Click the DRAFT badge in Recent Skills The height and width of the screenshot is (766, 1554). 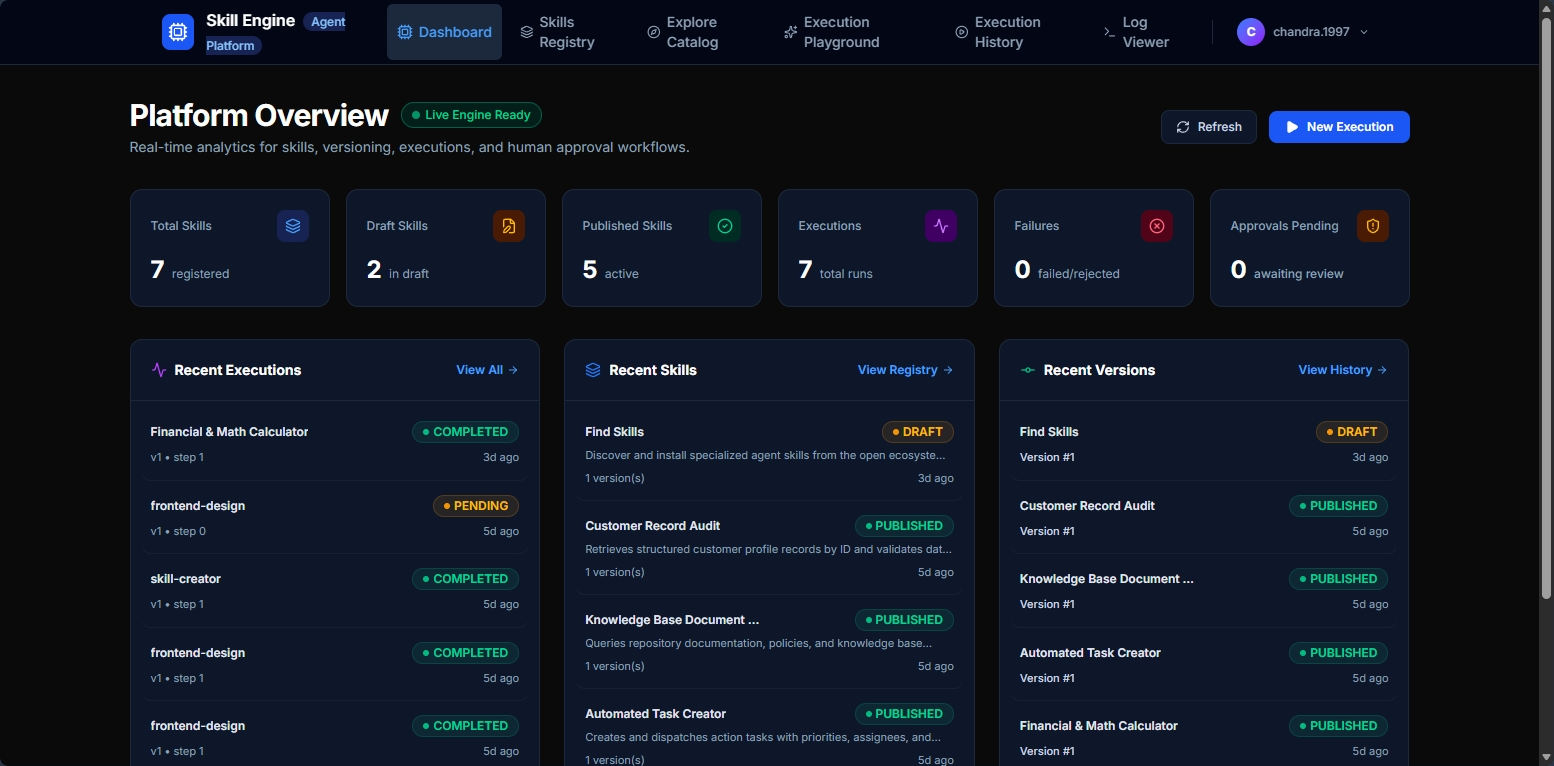[918, 432]
